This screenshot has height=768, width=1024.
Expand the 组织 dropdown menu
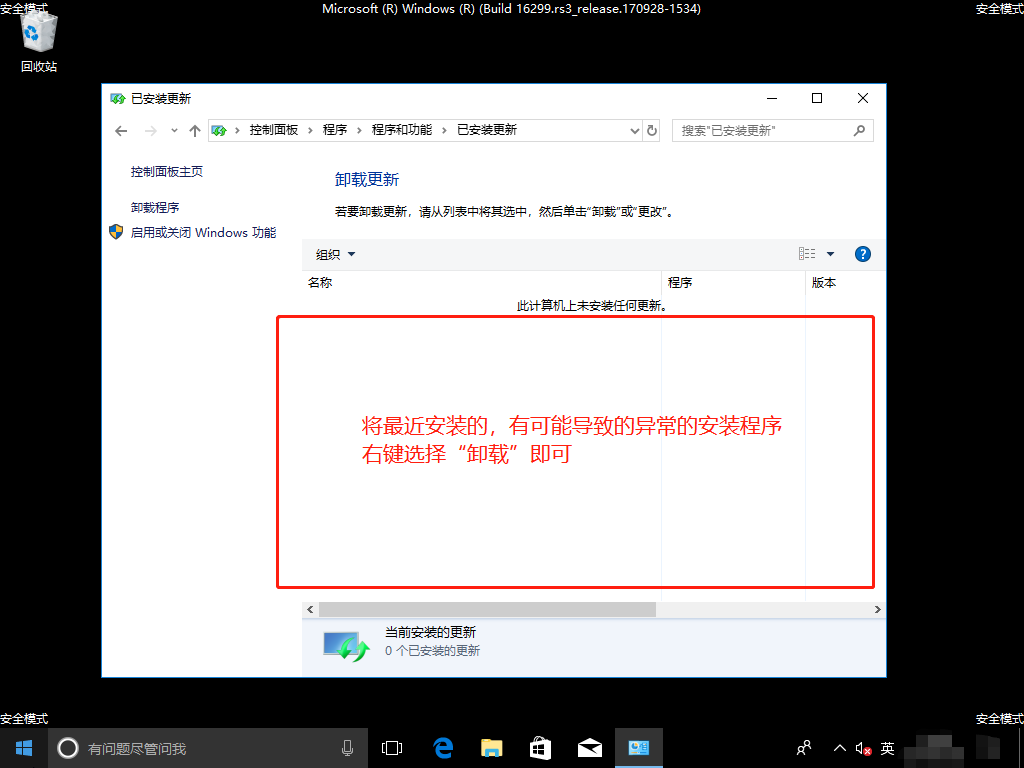coord(336,254)
